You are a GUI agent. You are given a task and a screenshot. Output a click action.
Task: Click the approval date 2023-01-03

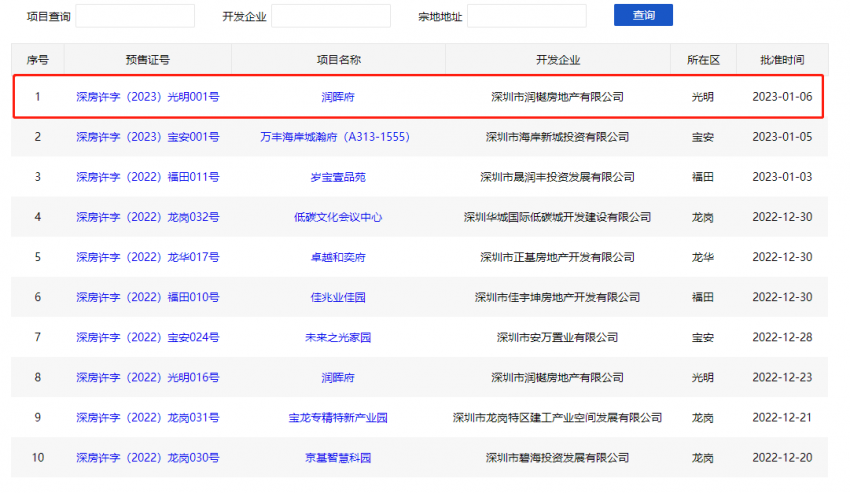pos(782,177)
